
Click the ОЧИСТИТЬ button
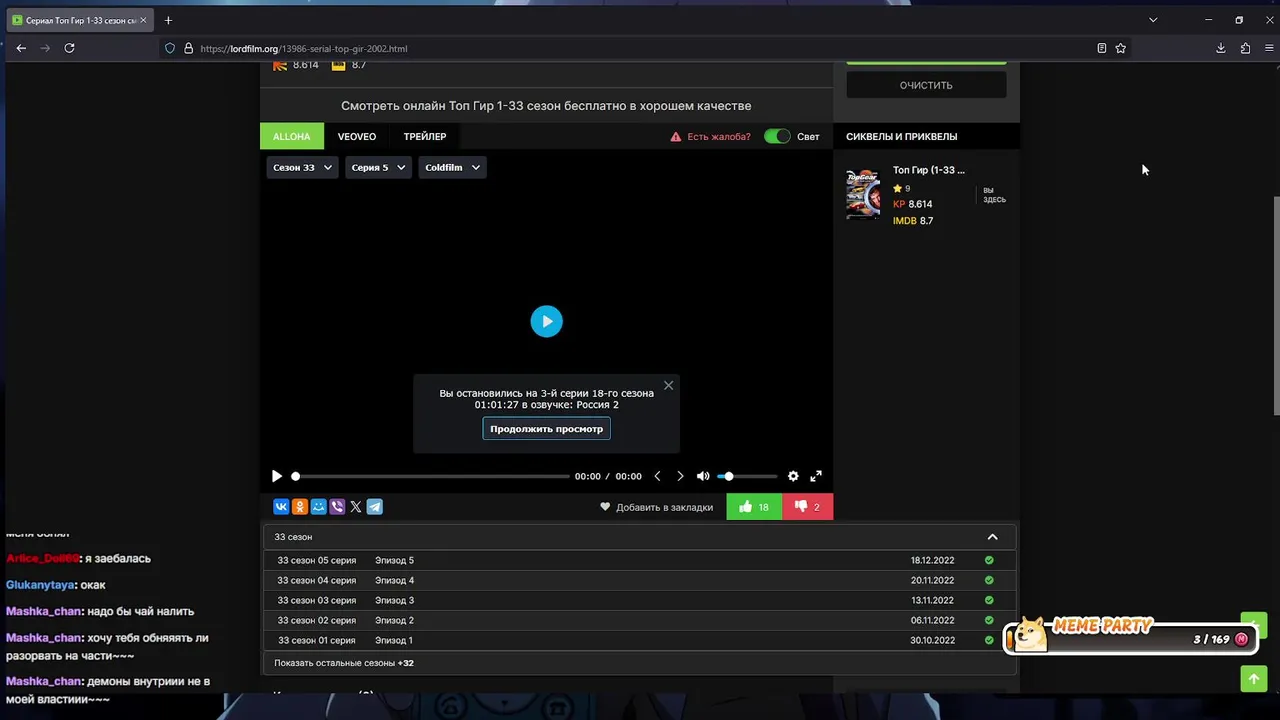coord(926,85)
